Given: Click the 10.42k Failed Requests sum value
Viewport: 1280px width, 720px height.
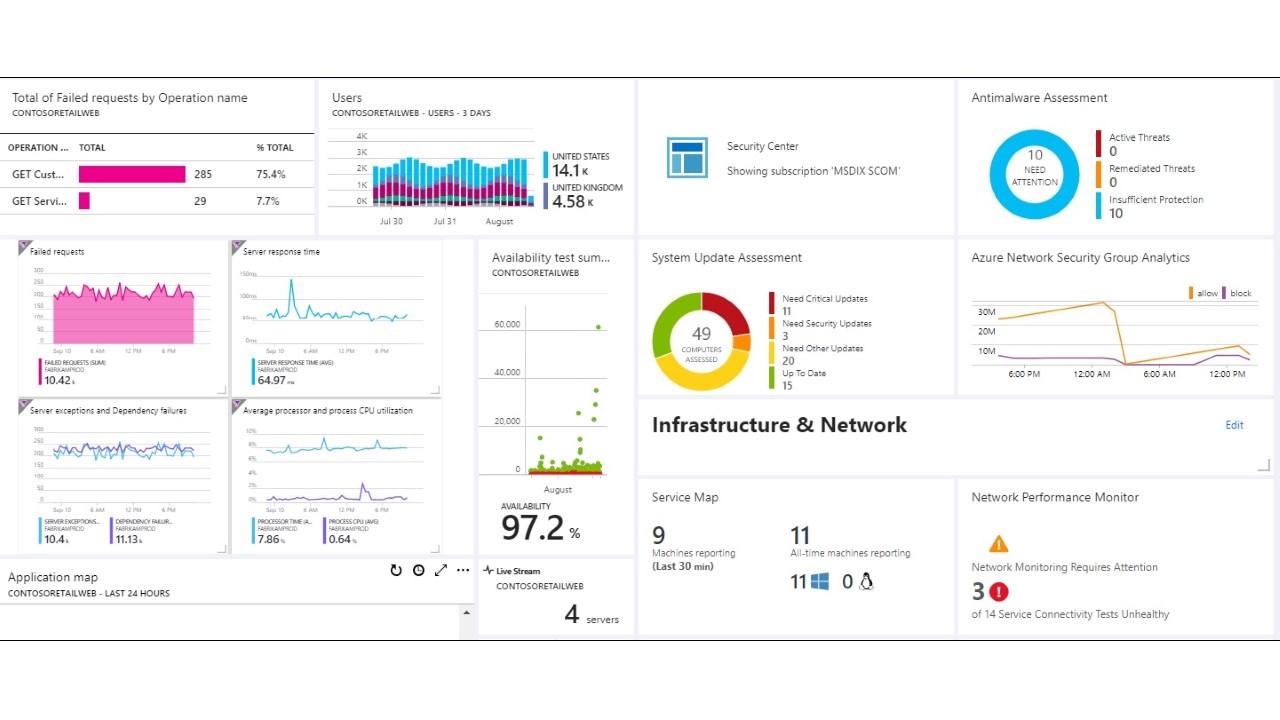Looking at the screenshot, I should pos(59,380).
